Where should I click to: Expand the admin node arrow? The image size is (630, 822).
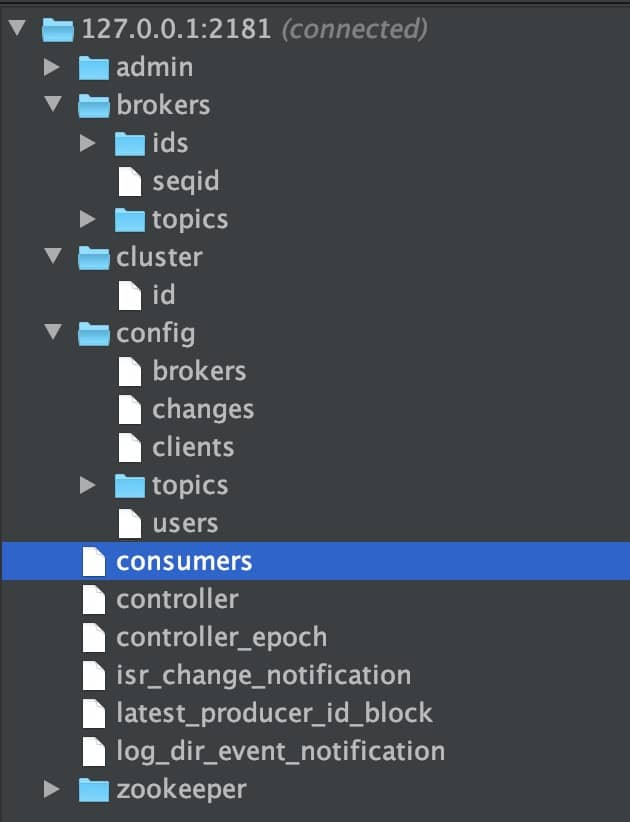(51, 67)
